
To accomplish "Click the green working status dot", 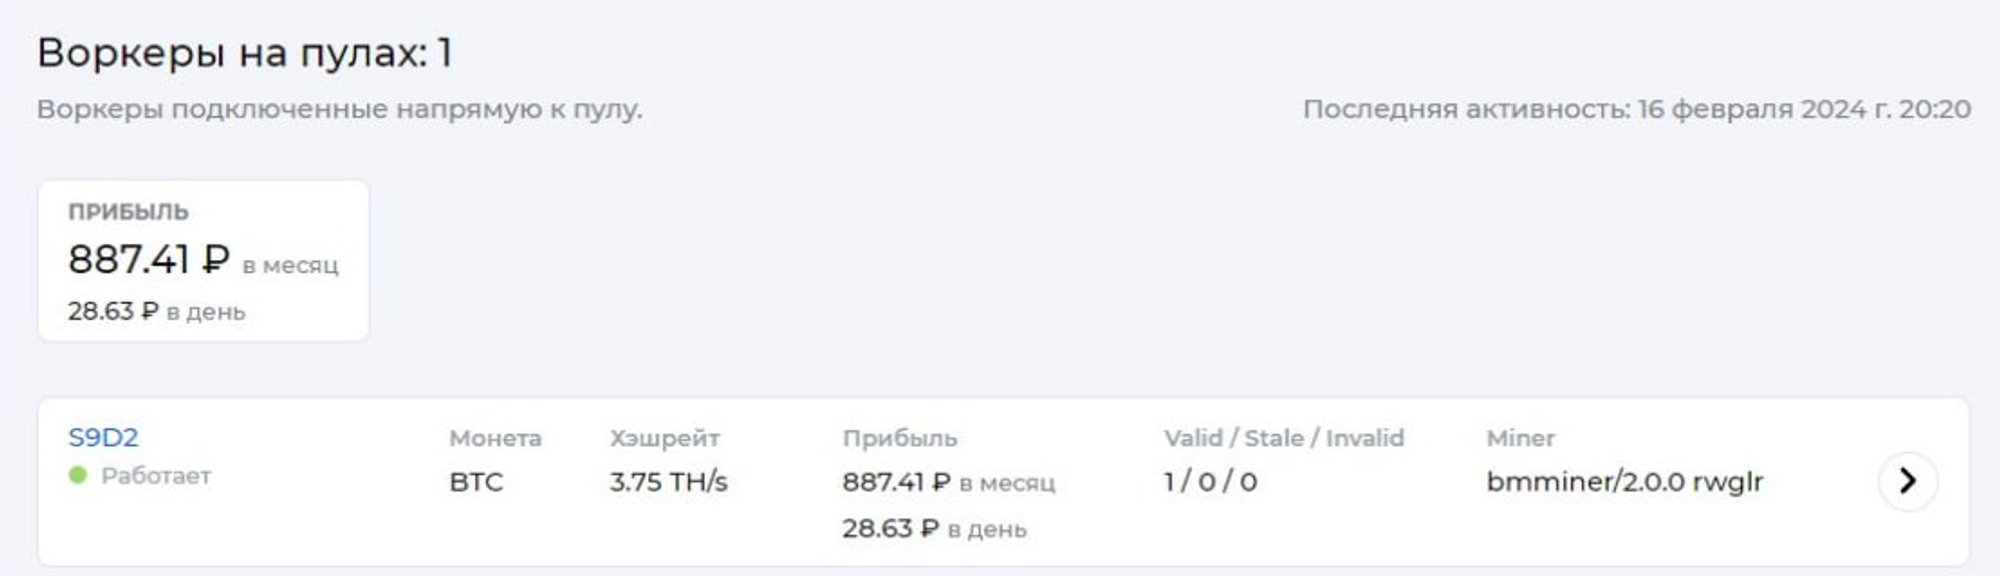I will click(x=77, y=475).
